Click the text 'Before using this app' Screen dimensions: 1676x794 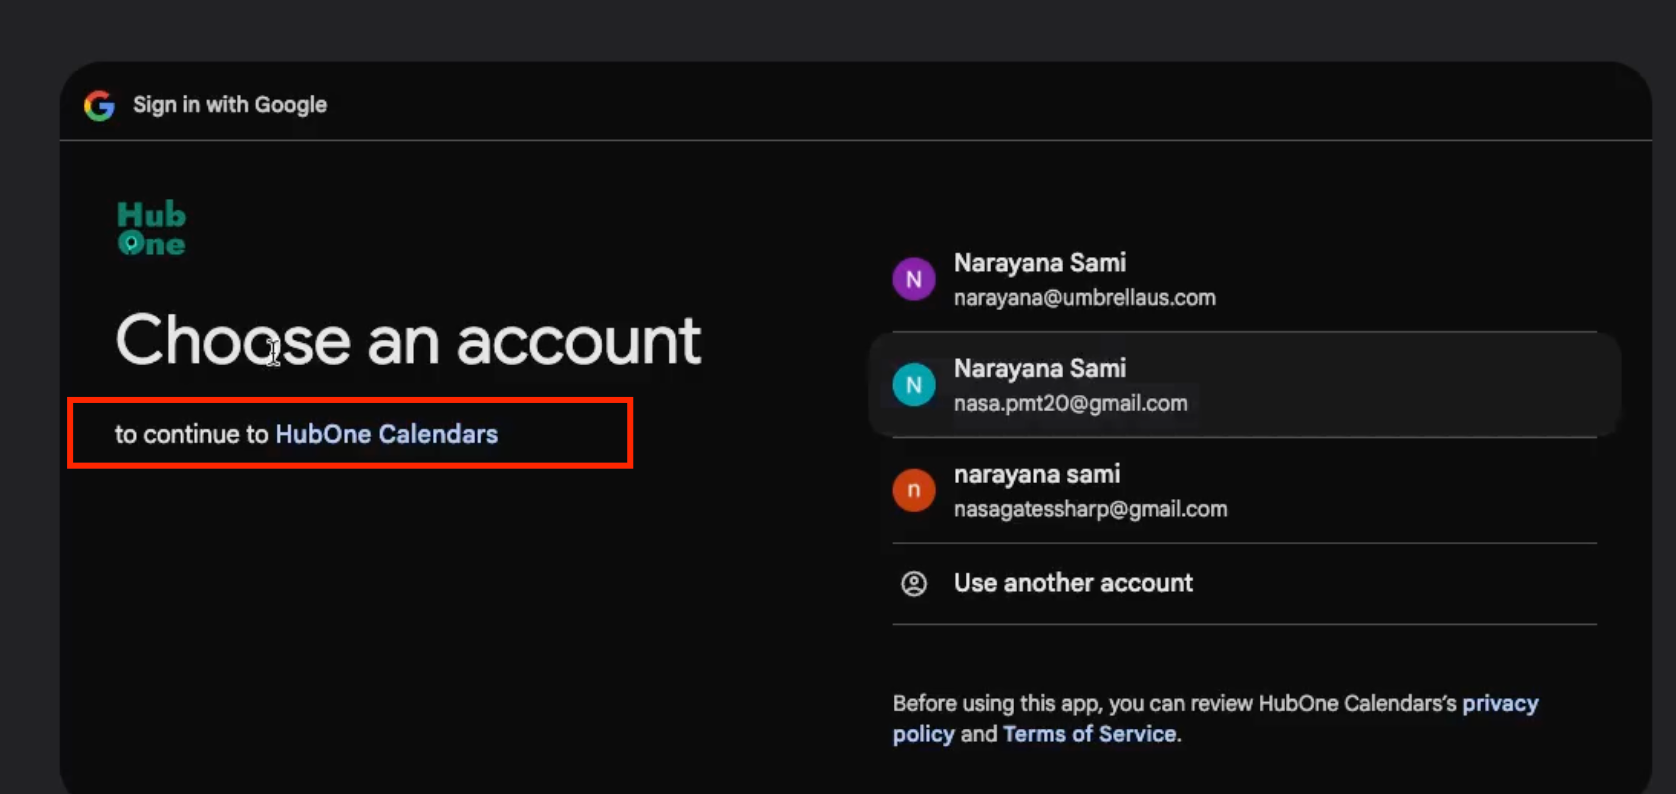[997, 703]
